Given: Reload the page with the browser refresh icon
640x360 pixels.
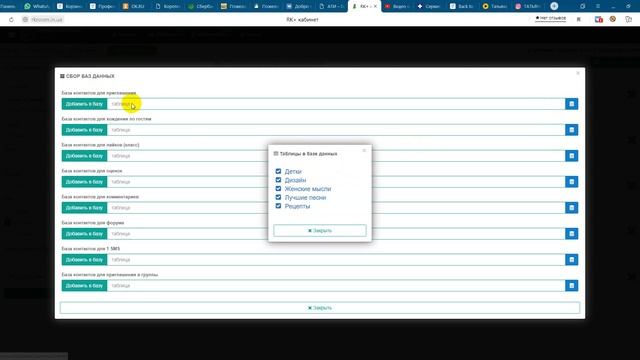Looking at the screenshot, I should tap(11, 20).
